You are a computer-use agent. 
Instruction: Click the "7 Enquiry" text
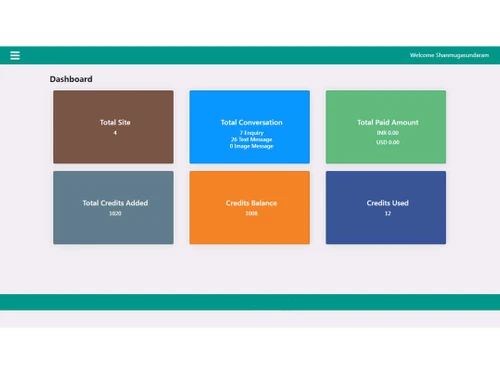pyautogui.click(x=251, y=133)
